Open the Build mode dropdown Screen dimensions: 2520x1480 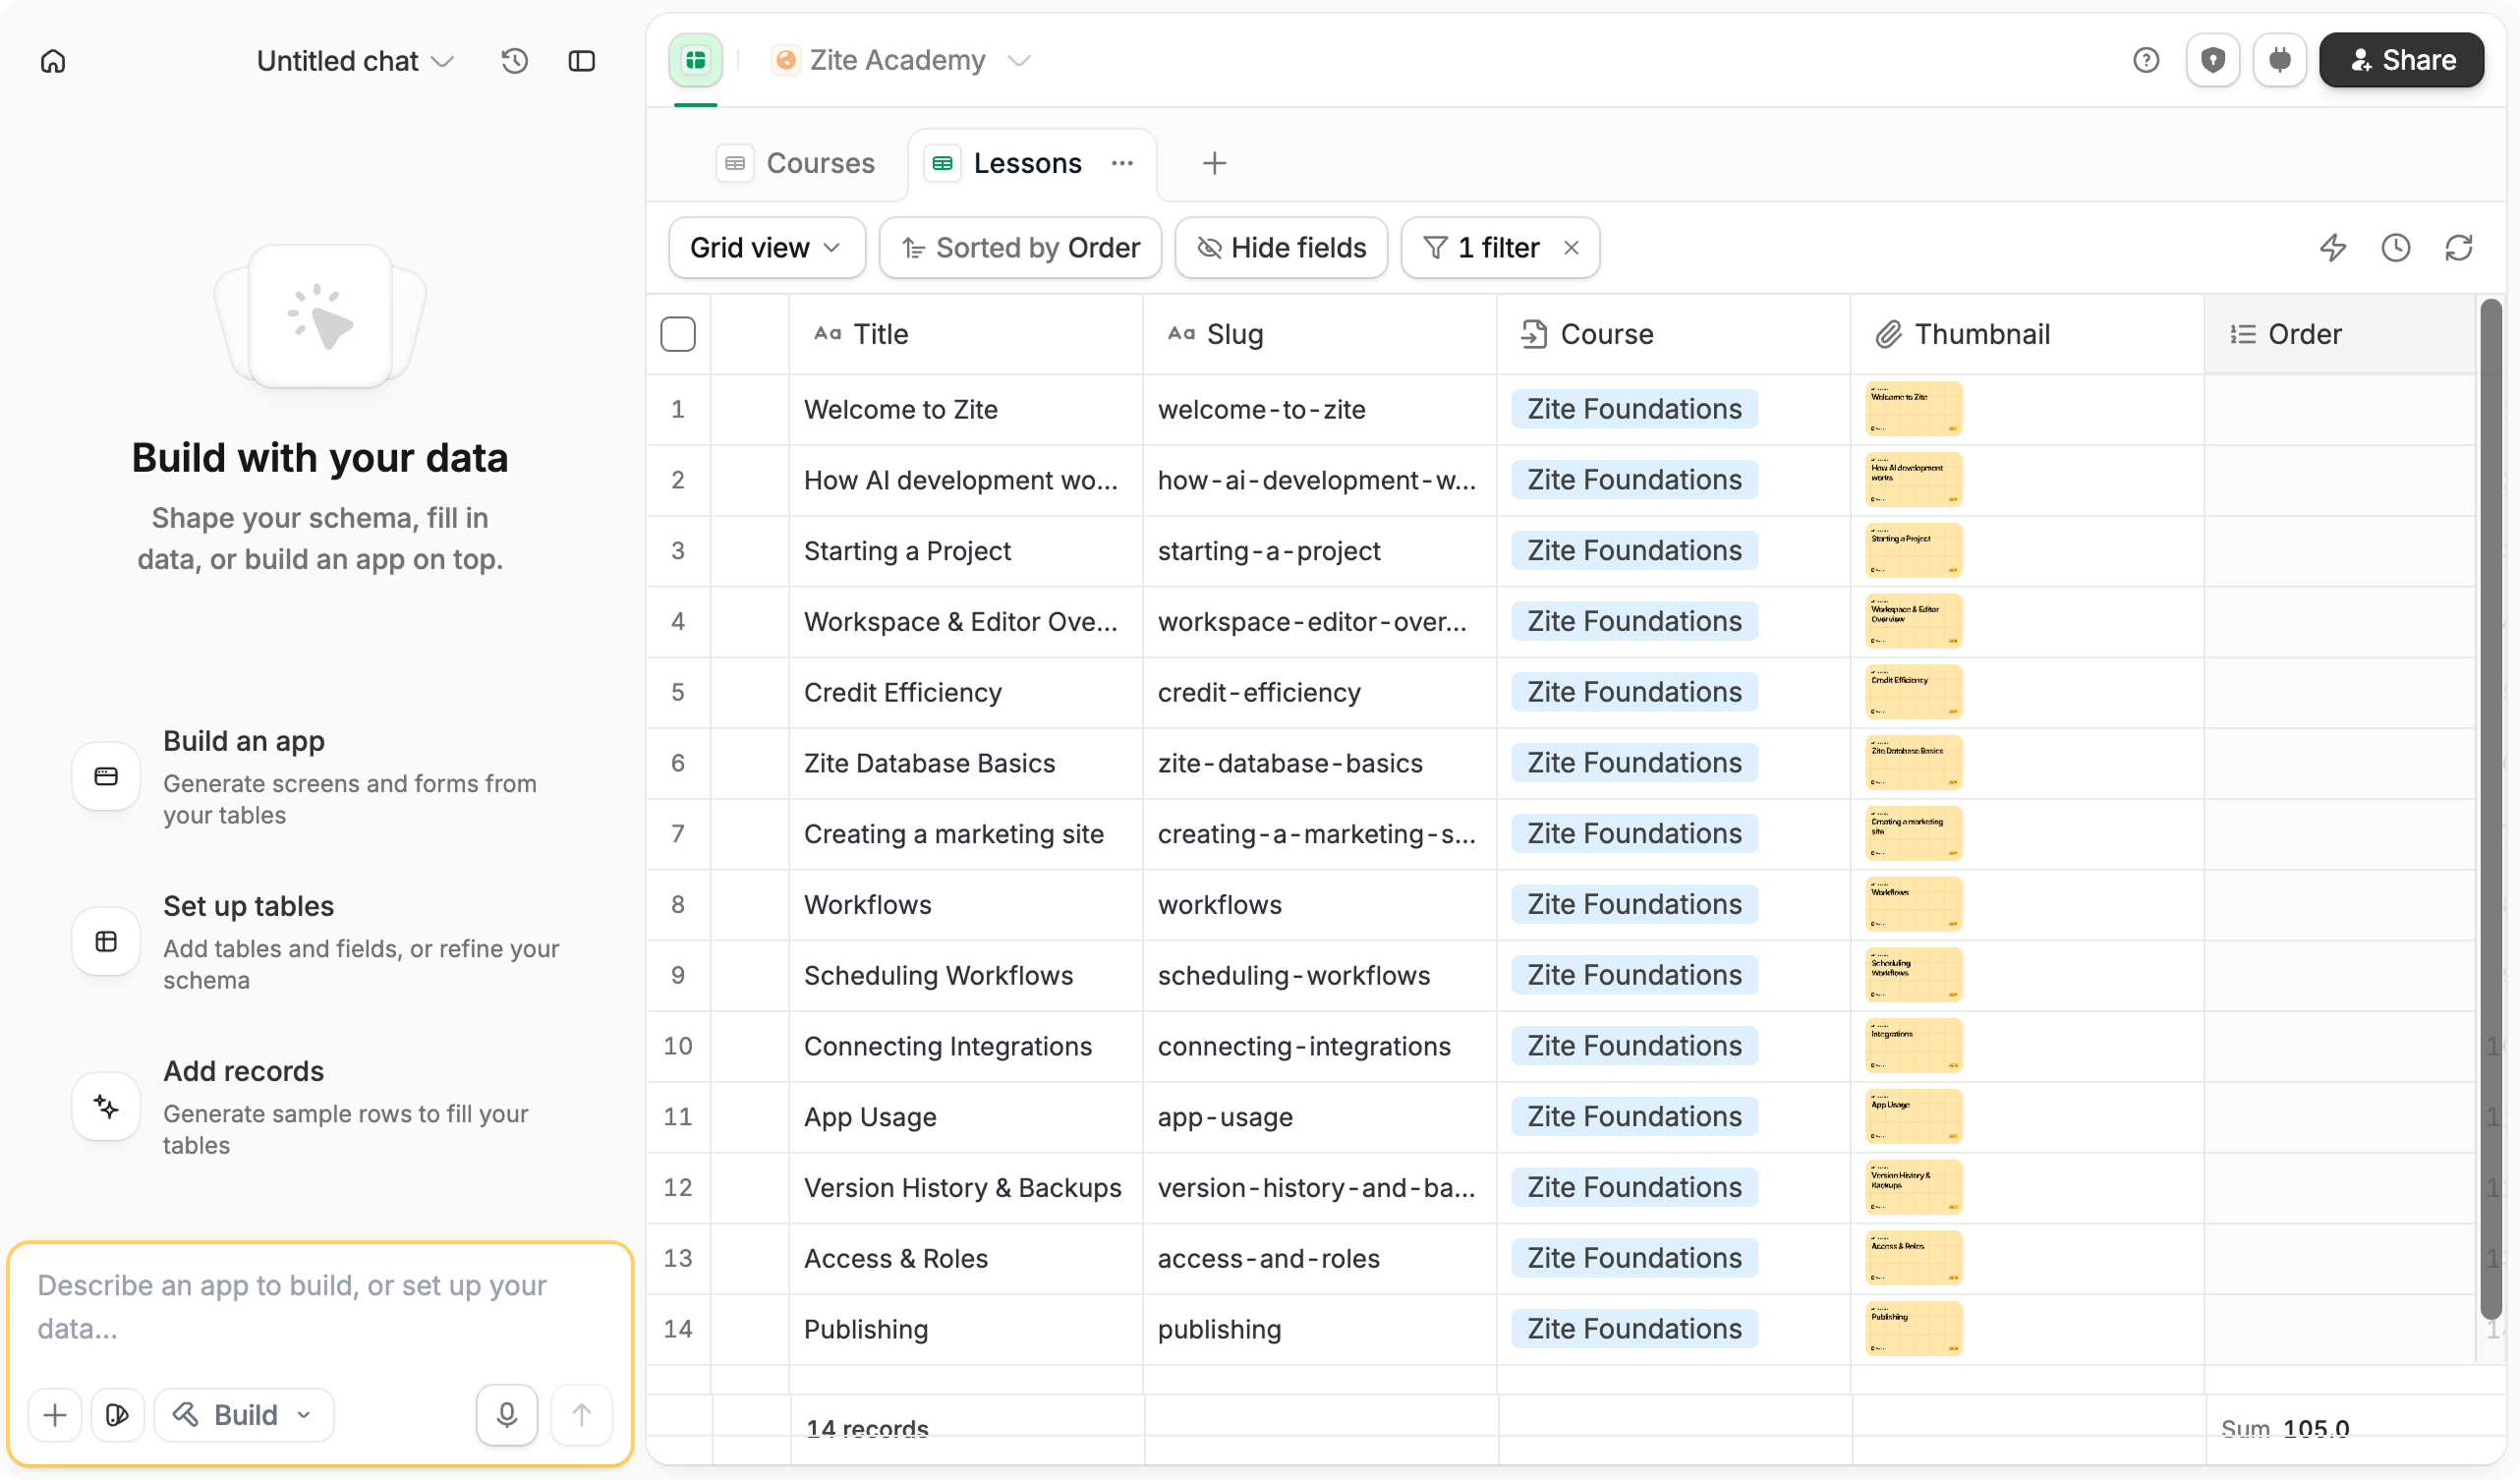click(x=244, y=1415)
